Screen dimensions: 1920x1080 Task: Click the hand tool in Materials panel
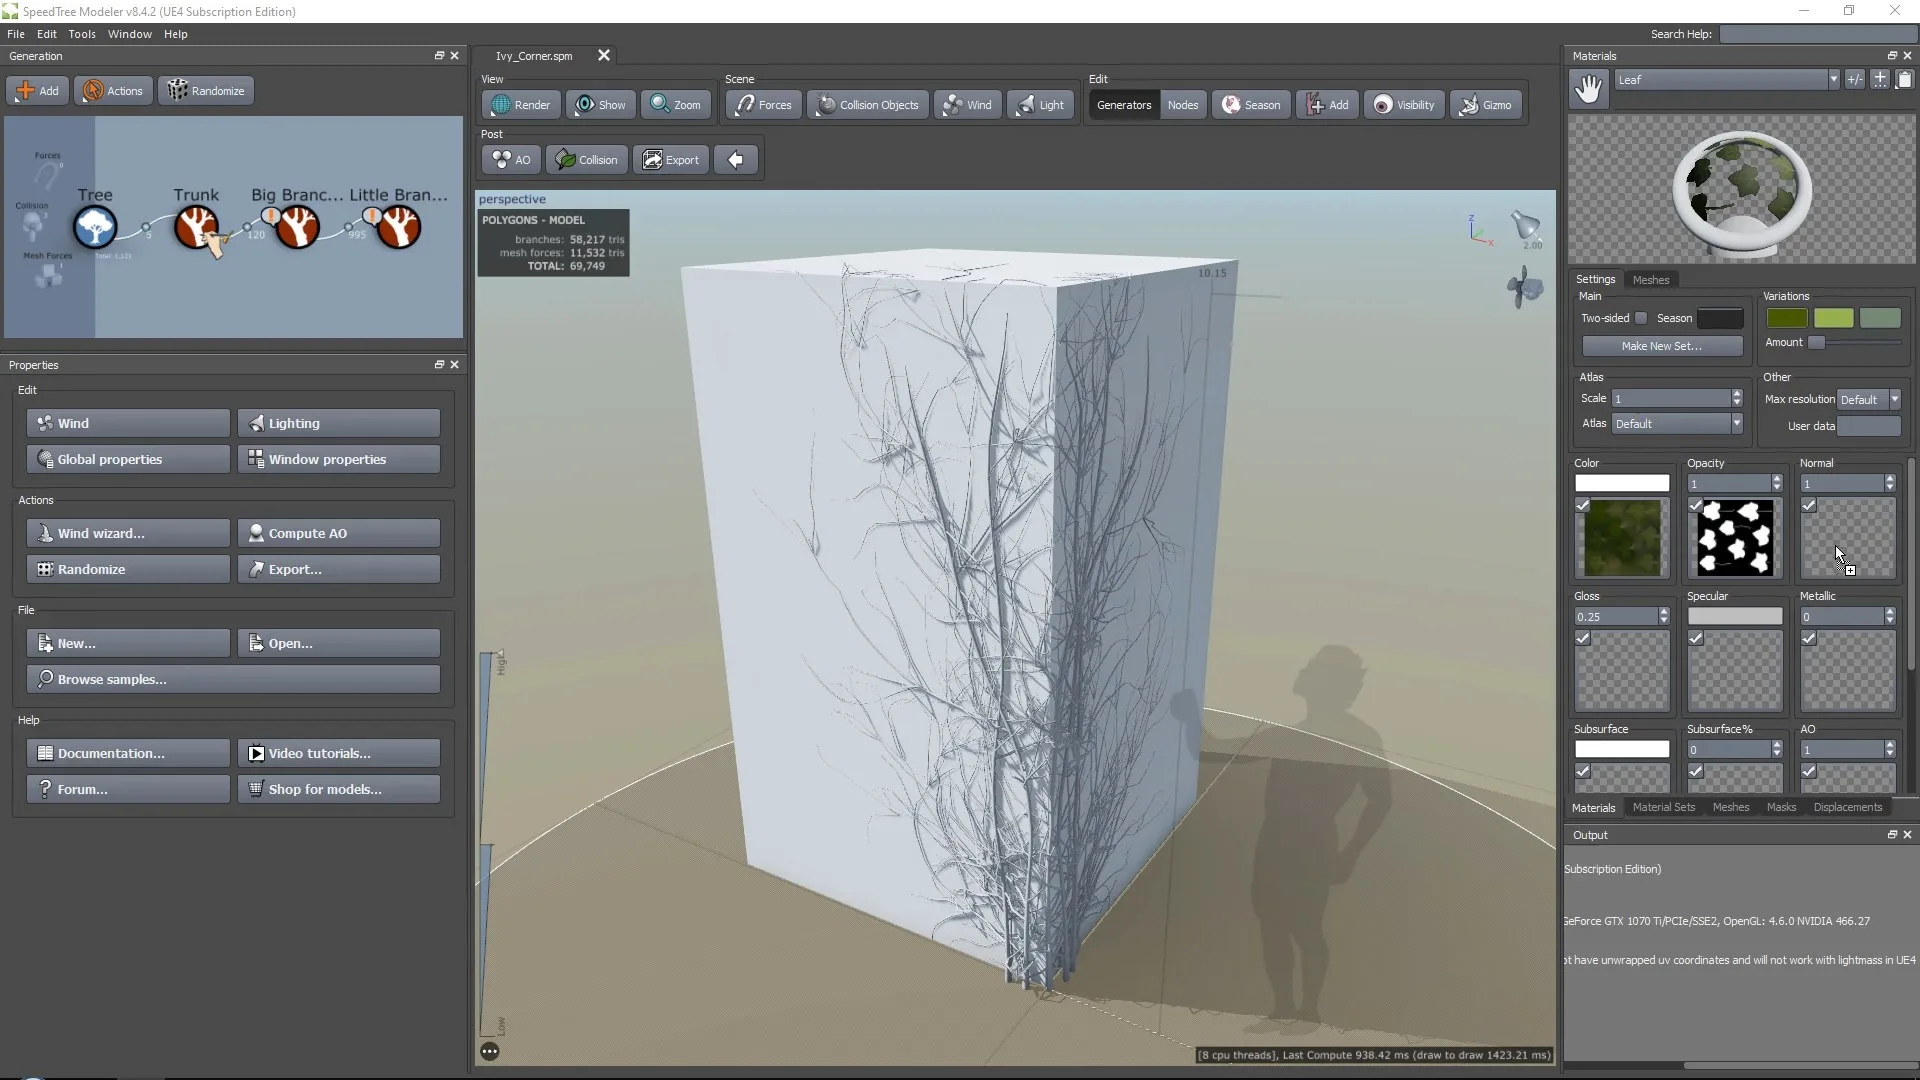[x=1588, y=89]
